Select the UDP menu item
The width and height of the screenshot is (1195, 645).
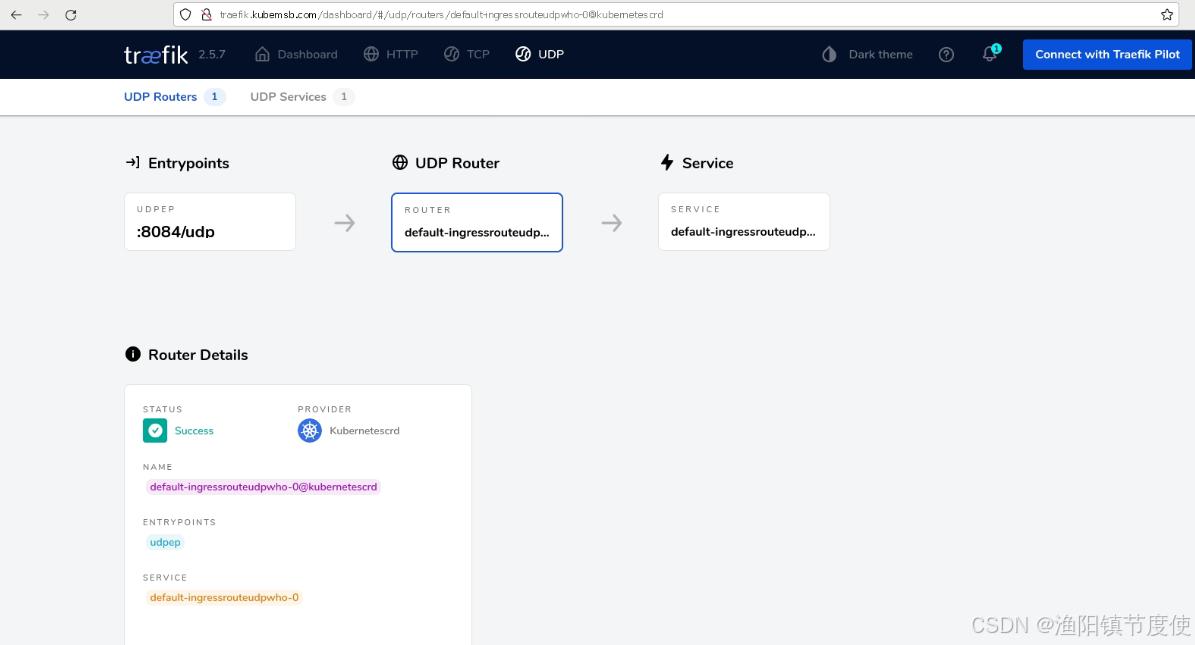click(540, 54)
